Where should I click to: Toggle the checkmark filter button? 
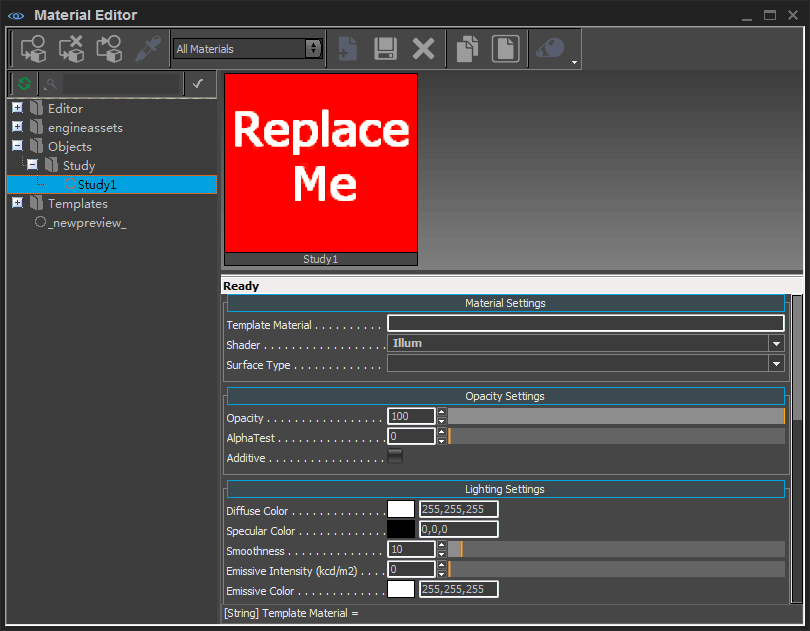(x=198, y=84)
